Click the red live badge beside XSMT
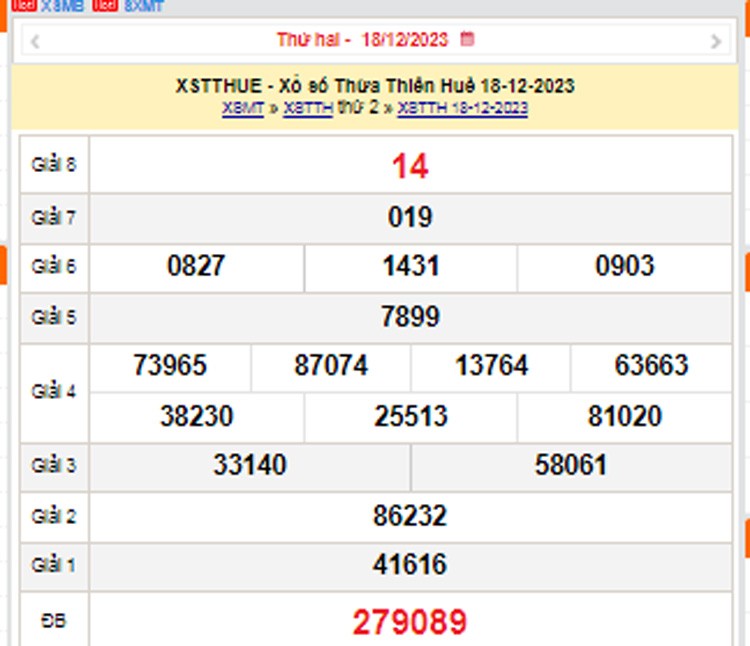This screenshot has width=750, height=646. [104, 5]
